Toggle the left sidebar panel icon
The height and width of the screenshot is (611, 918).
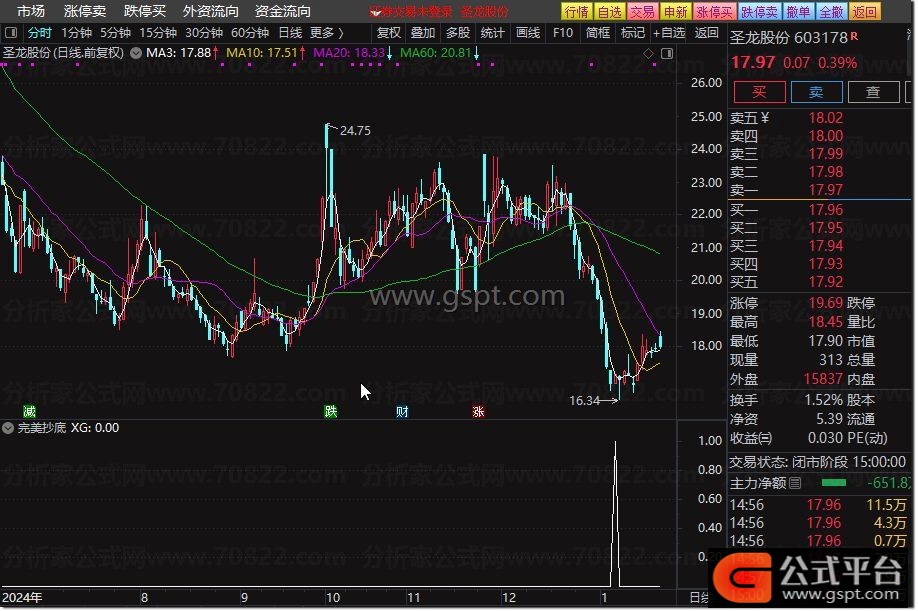(11, 33)
